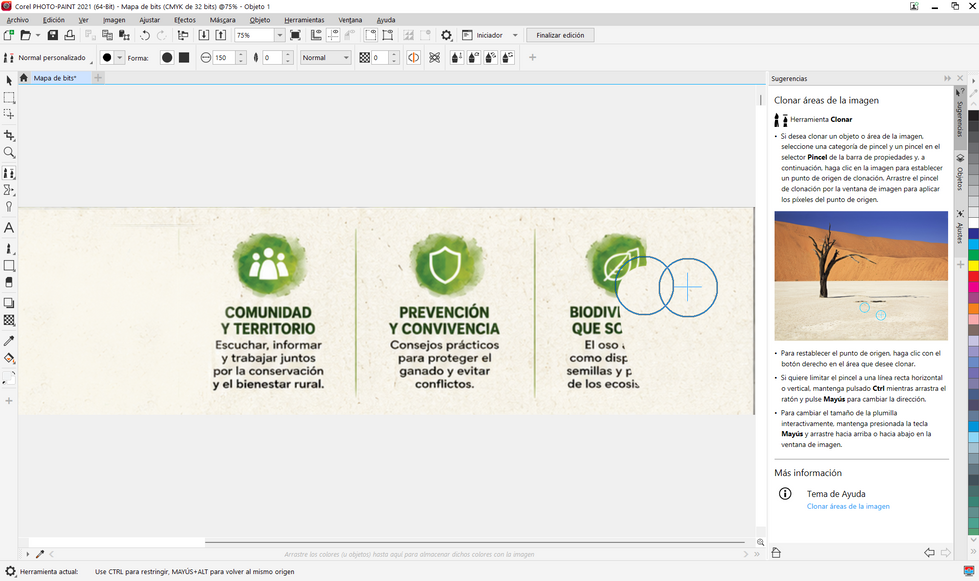Activate the Fill bucket tool
The width and height of the screenshot is (979, 581).
9,358
